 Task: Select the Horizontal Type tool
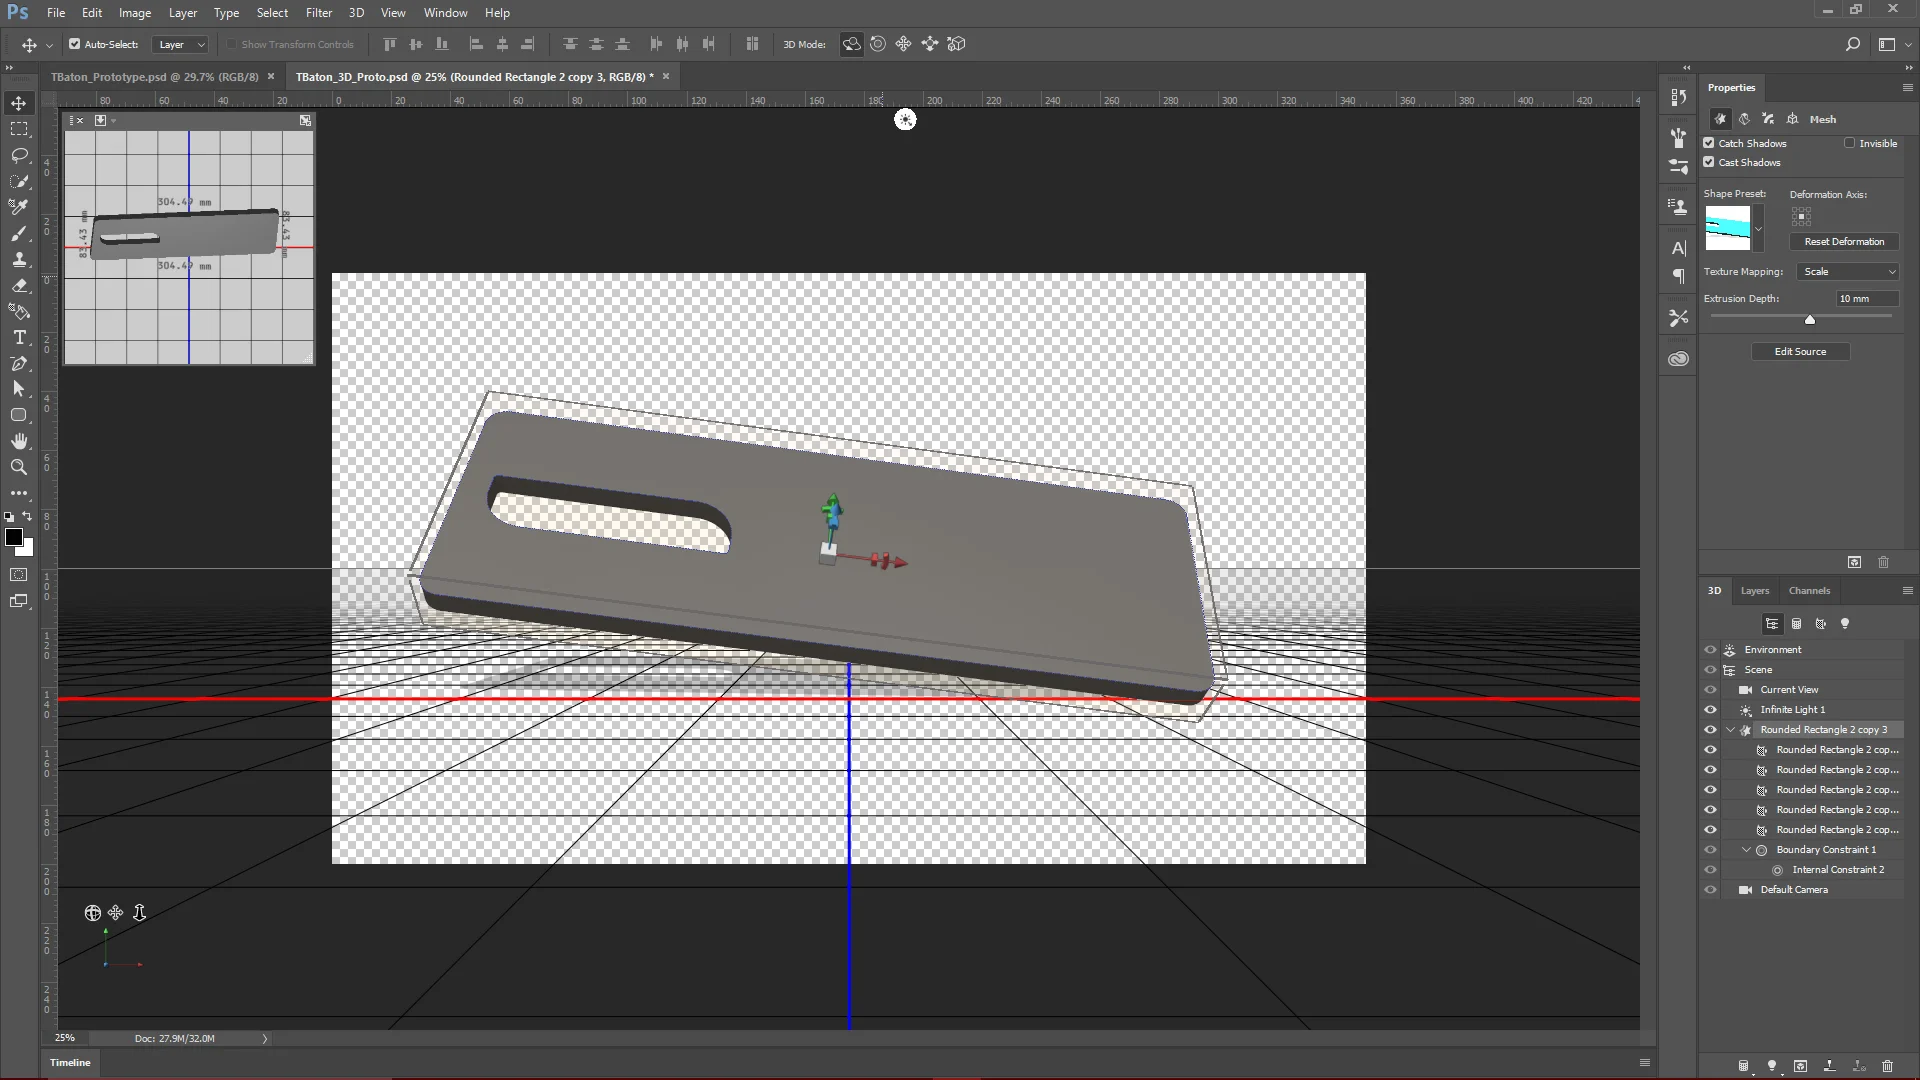pos(19,338)
